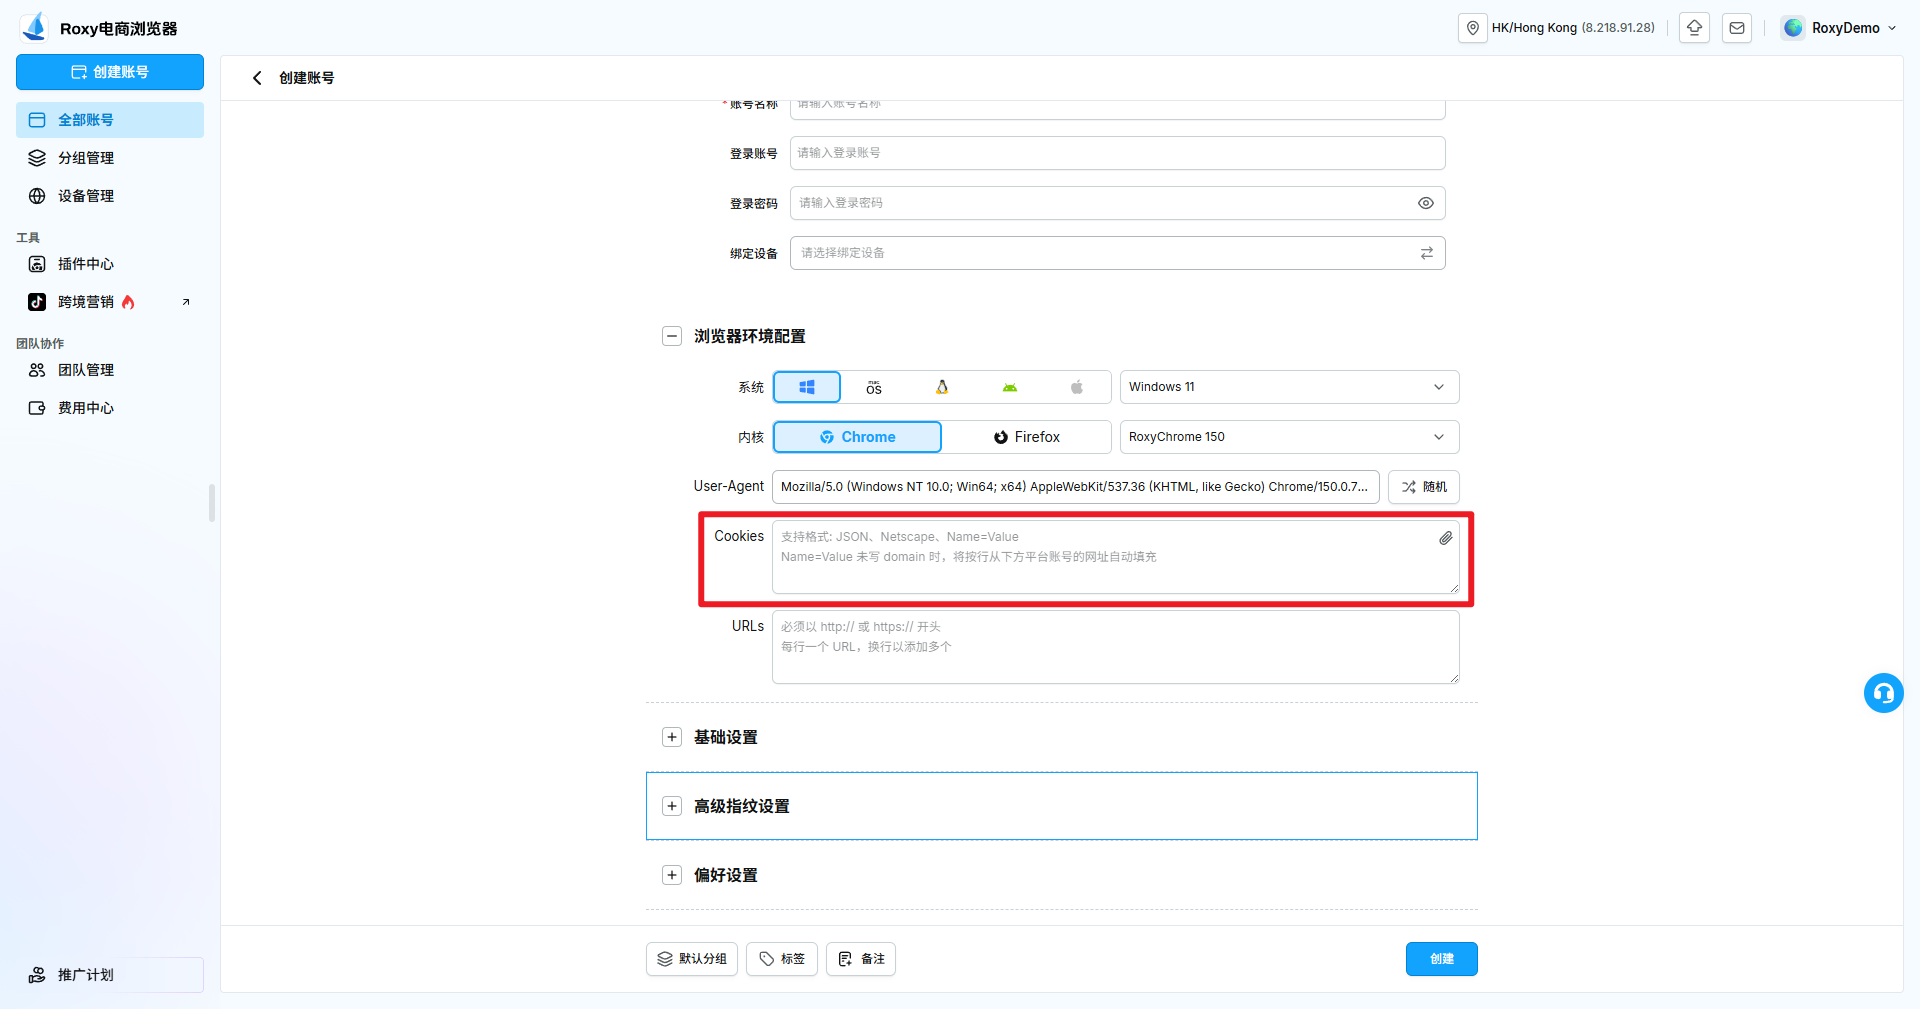
Task: Select the macOS system icon
Action: click(874, 387)
